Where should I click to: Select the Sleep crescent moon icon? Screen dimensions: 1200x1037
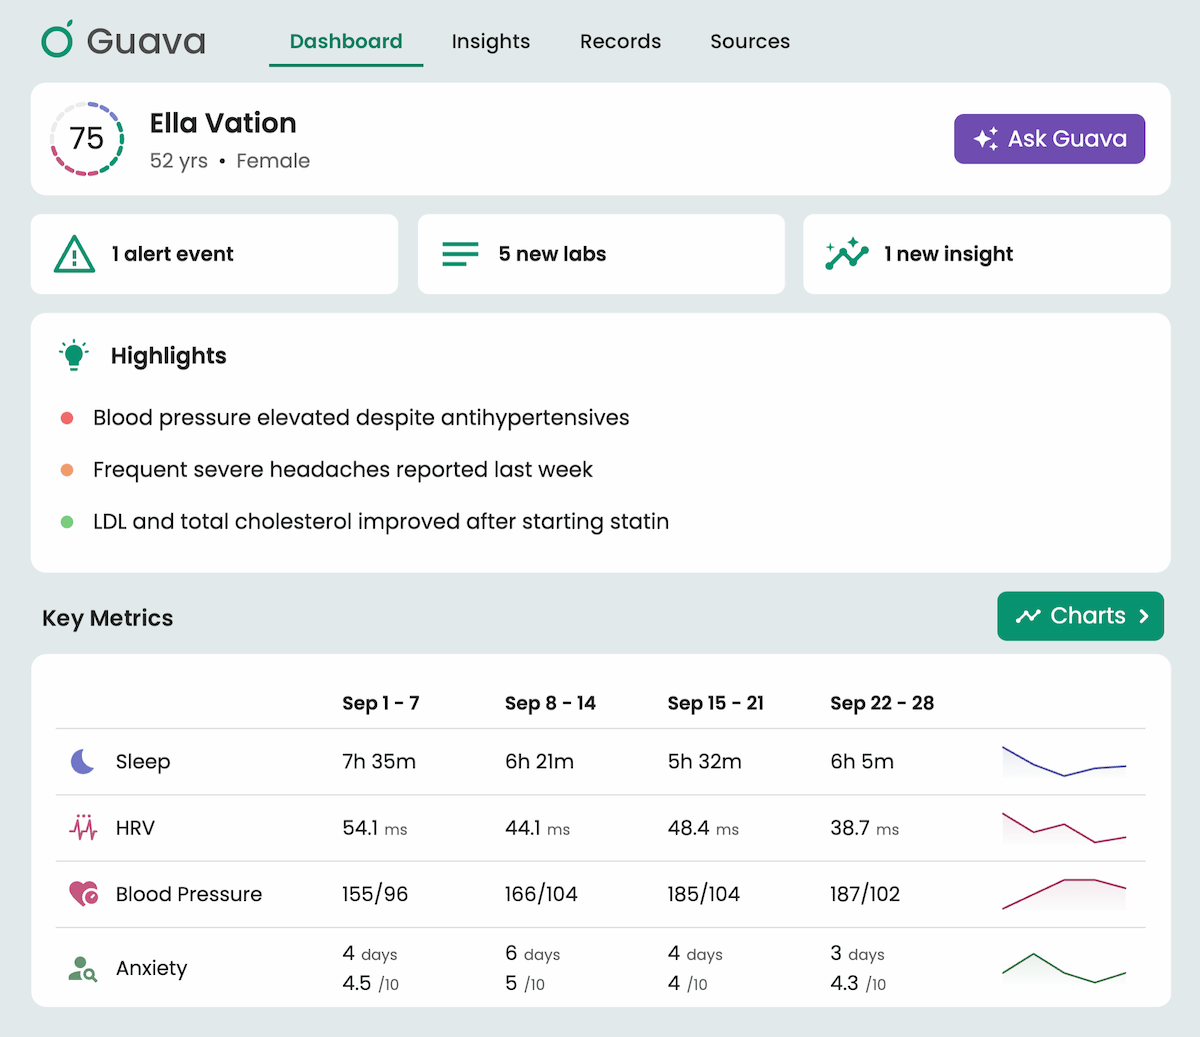[83, 761]
